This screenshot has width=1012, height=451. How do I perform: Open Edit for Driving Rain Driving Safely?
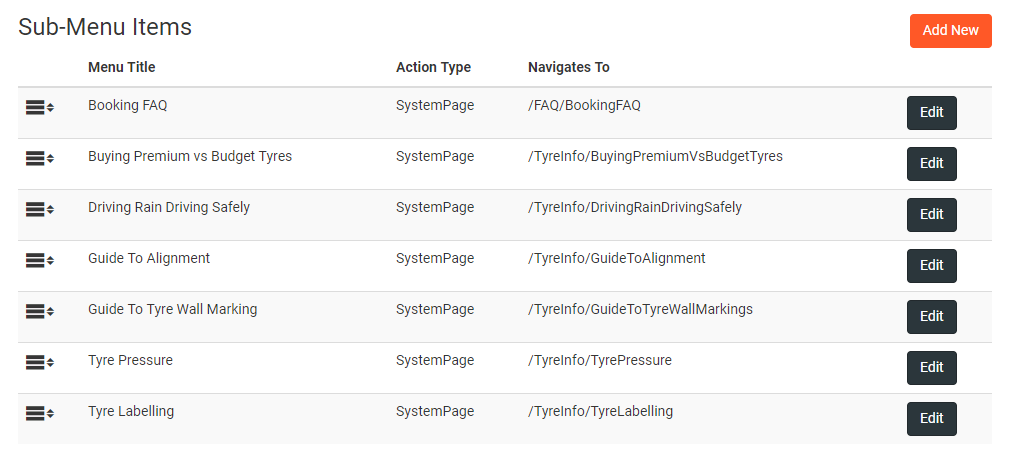click(931, 215)
